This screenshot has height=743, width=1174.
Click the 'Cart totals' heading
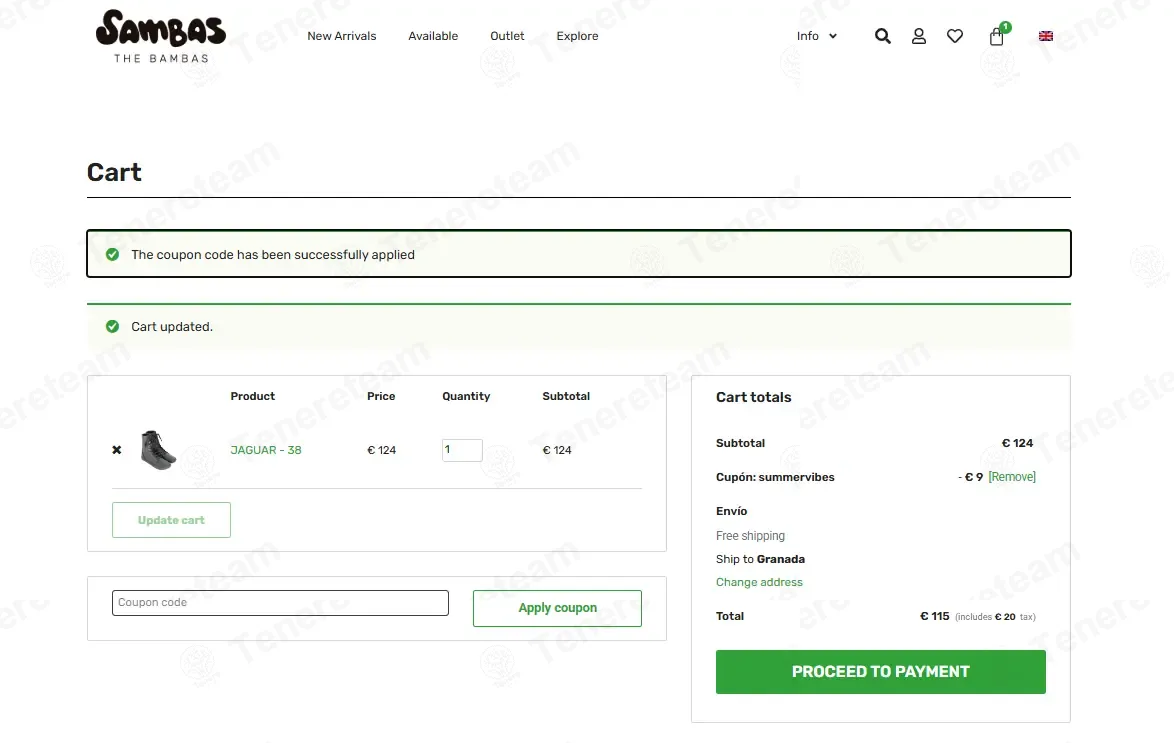pyautogui.click(x=753, y=397)
